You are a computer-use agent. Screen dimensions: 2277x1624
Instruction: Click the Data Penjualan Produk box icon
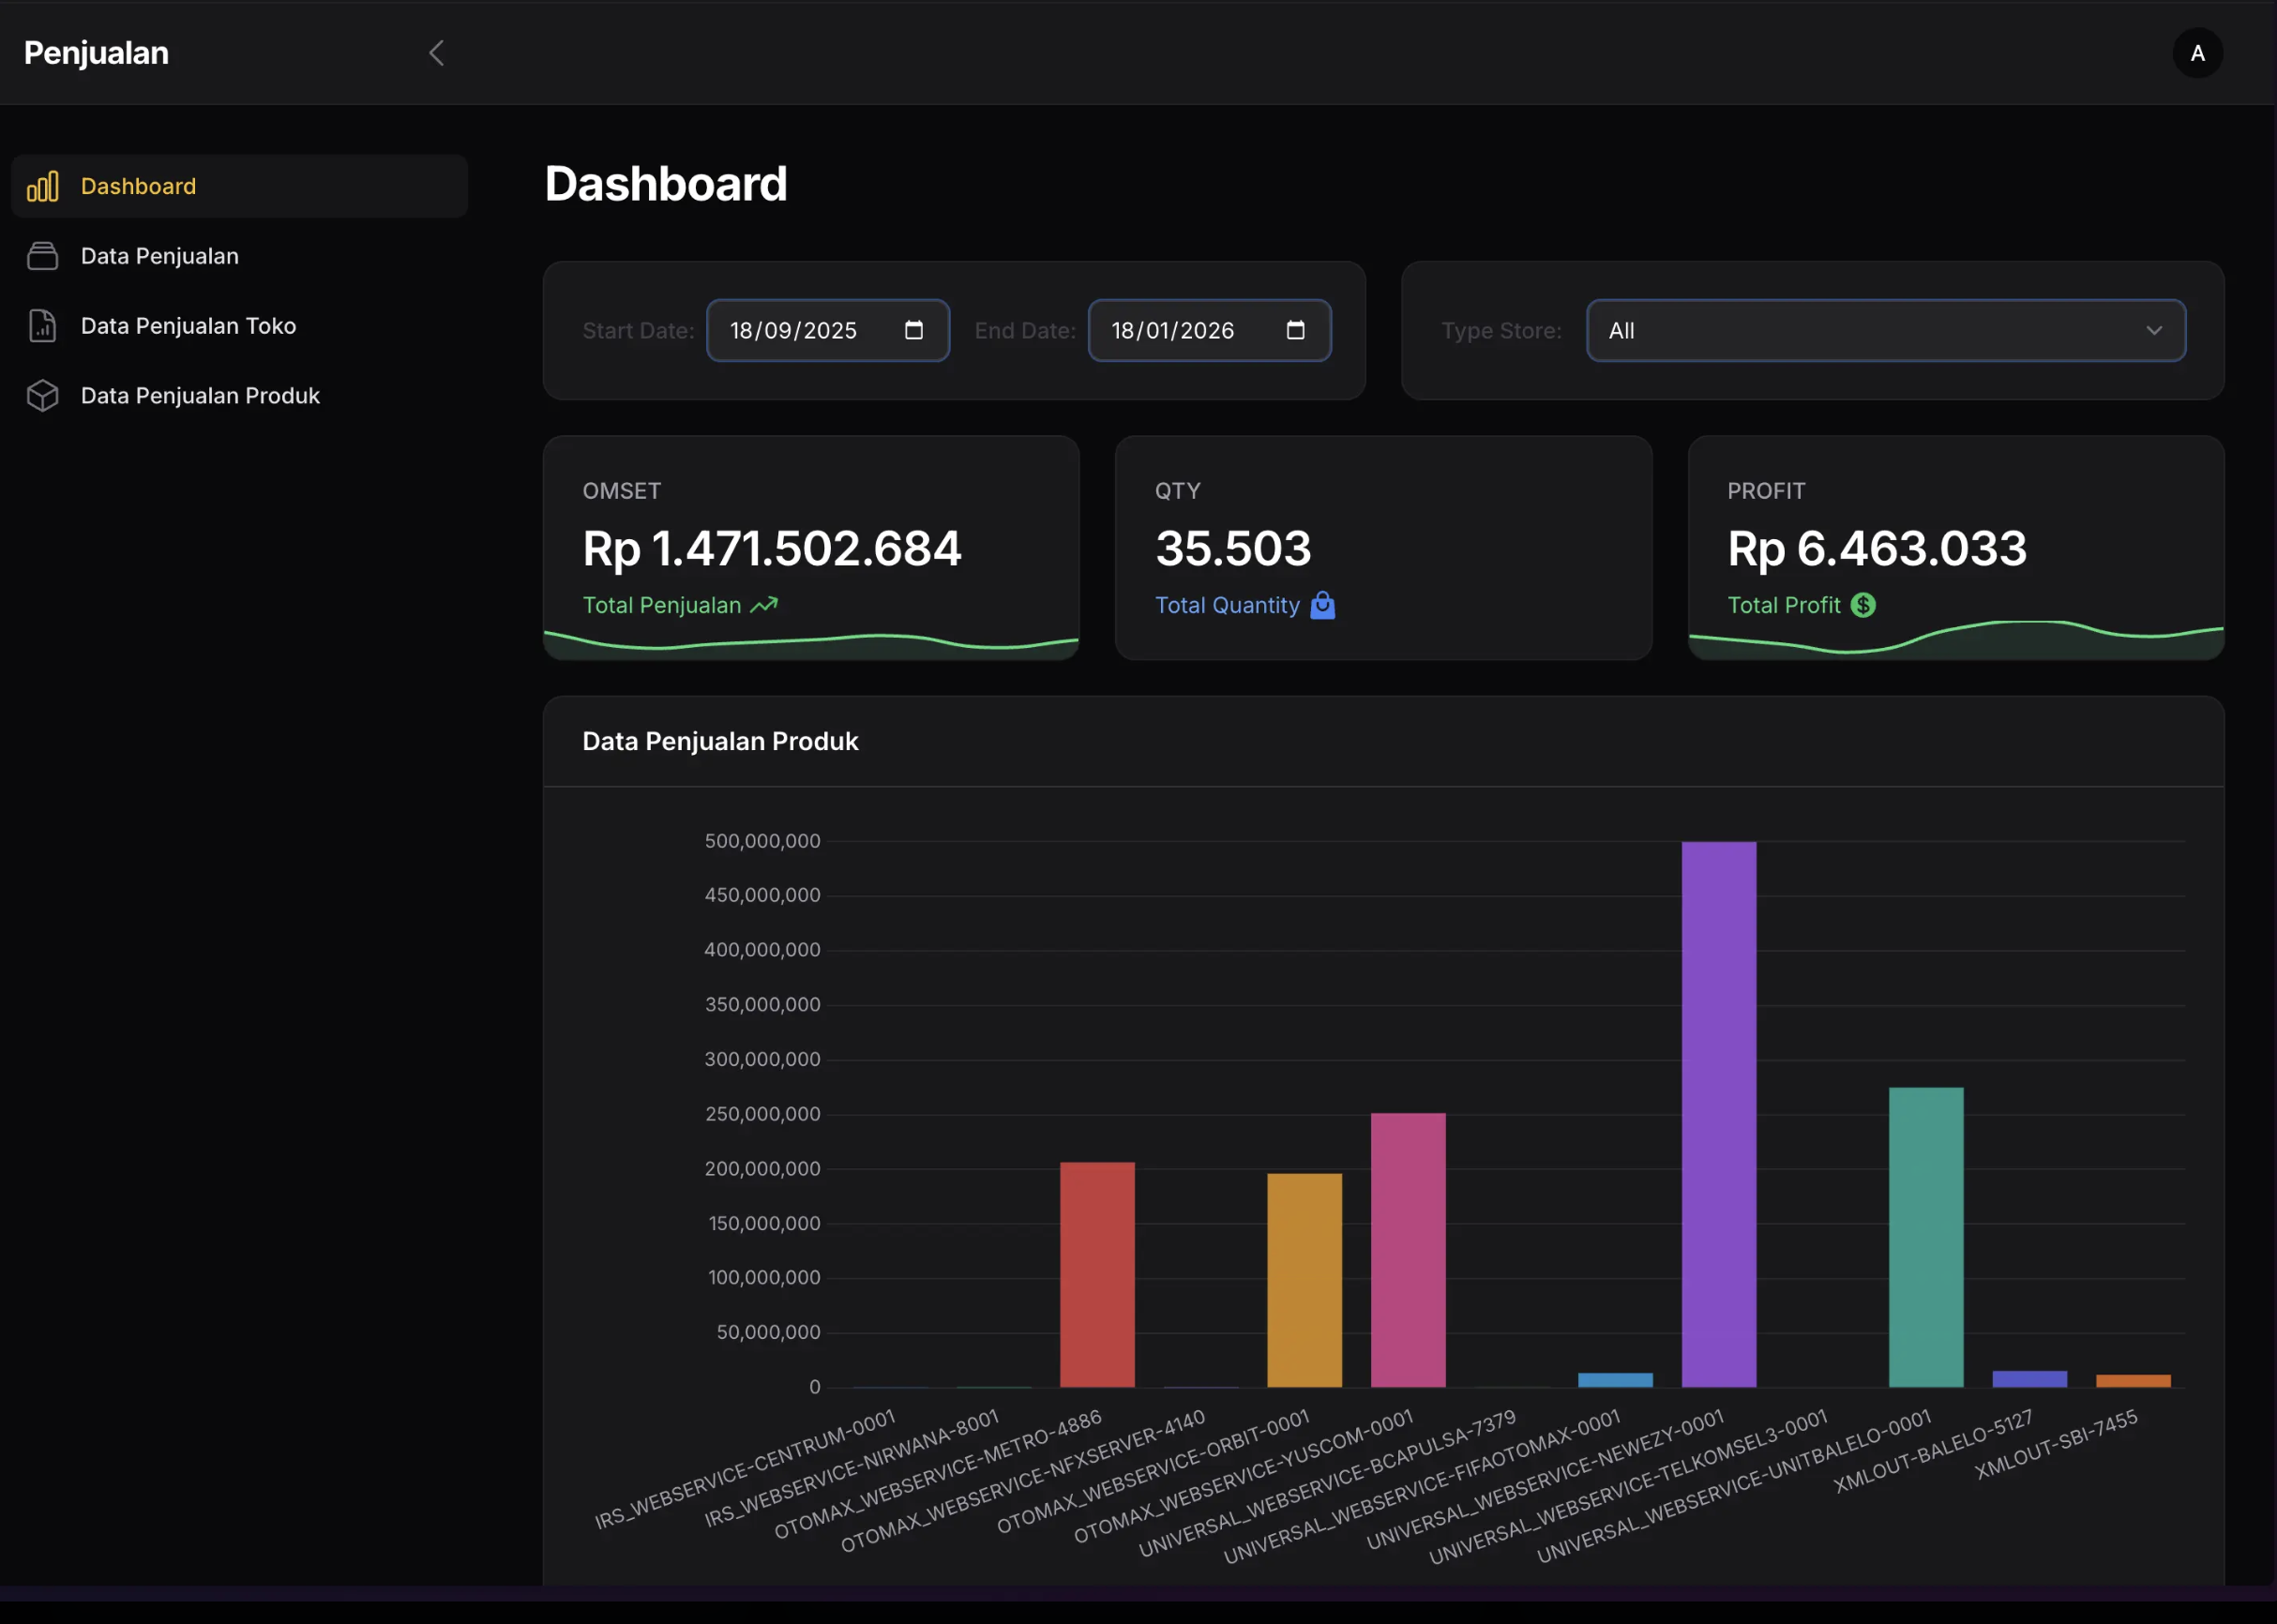pyautogui.click(x=42, y=396)
